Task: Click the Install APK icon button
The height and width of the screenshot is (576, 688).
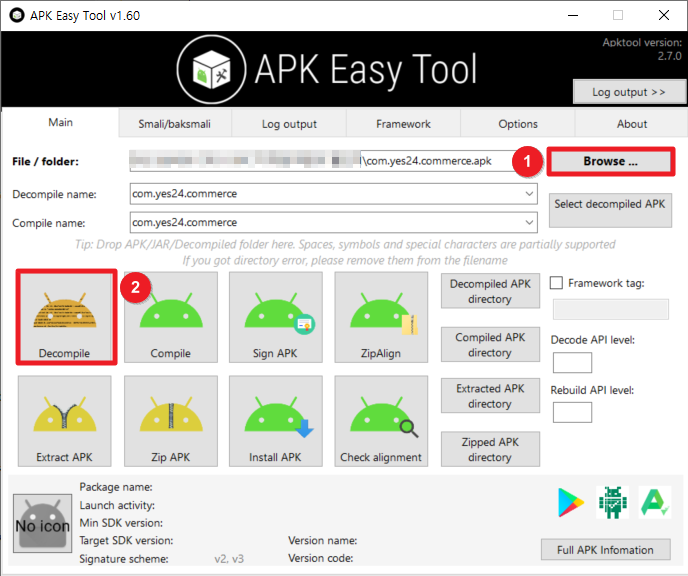Action: (x=276, y=421)
